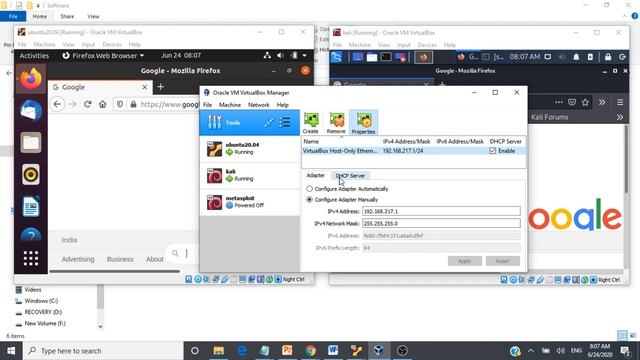This screenshot has height=360, width=640.
Task: Click the 192.168.217.1/24 cell
Action: pos(403,151)
